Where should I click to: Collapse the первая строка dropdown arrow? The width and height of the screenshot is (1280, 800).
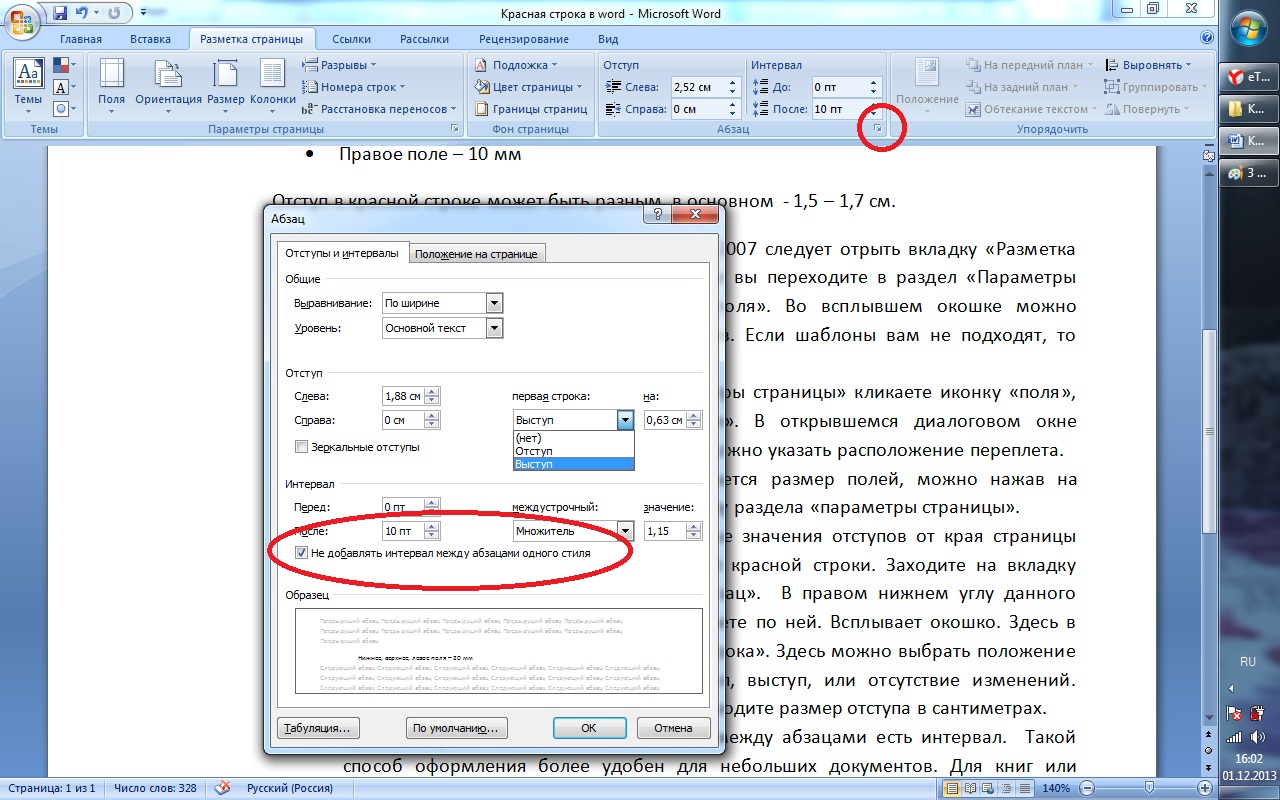click(625, 420)
